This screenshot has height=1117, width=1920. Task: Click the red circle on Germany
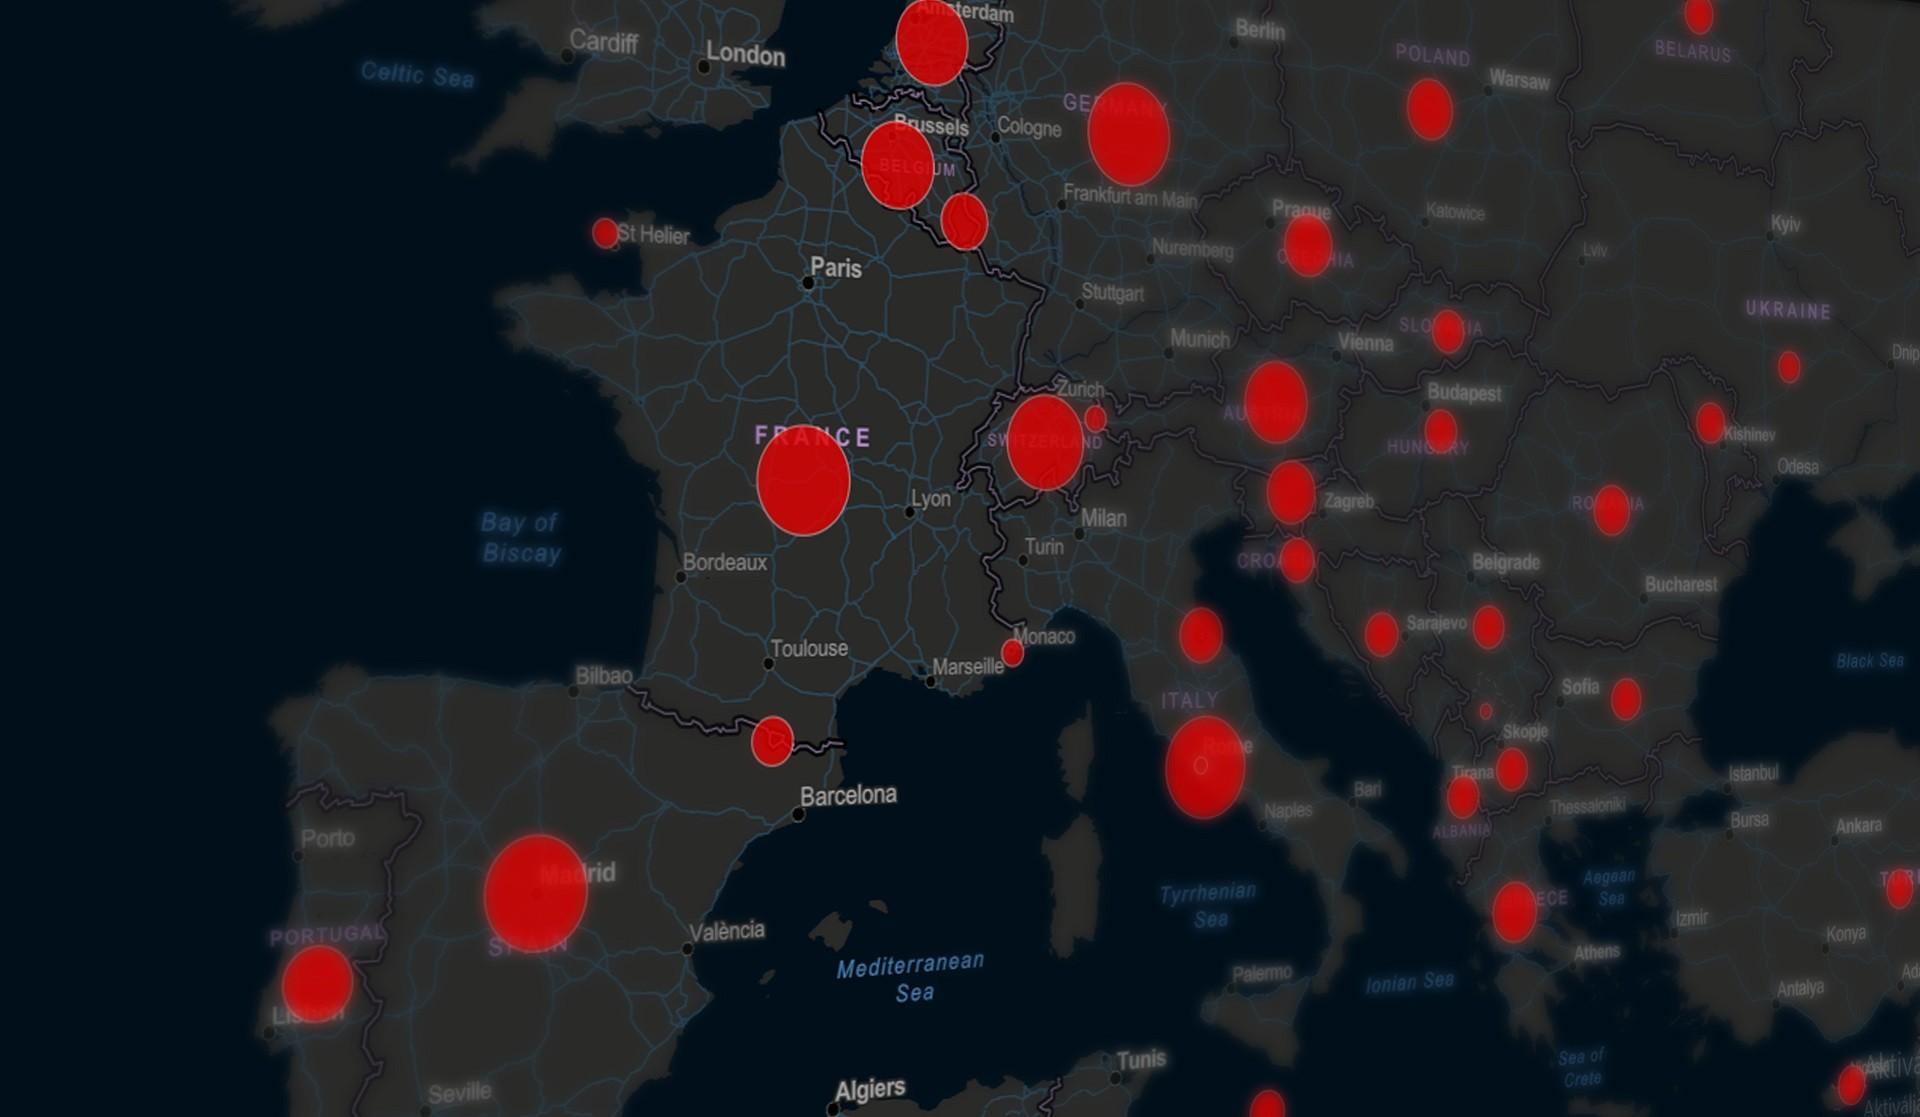pyautogui.click(x=1128, y=135)
